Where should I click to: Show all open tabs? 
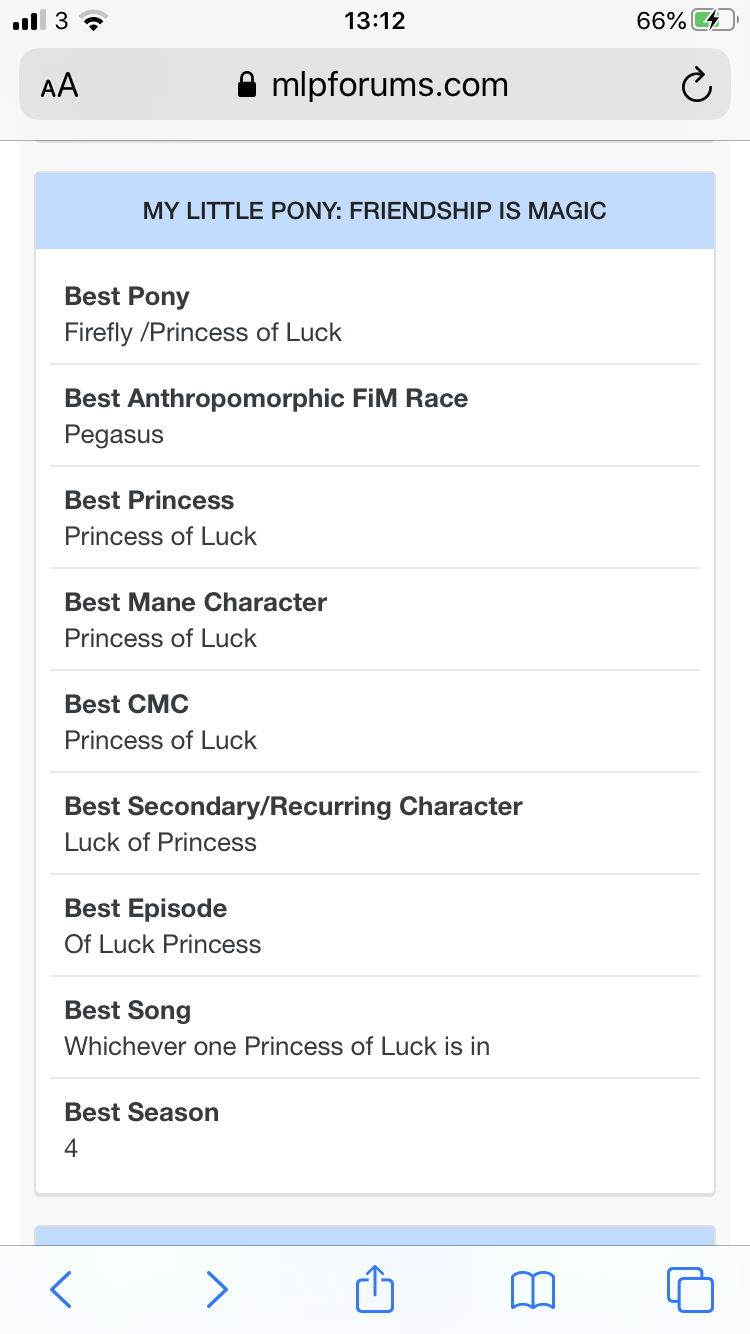click(x=689, y=1289)
